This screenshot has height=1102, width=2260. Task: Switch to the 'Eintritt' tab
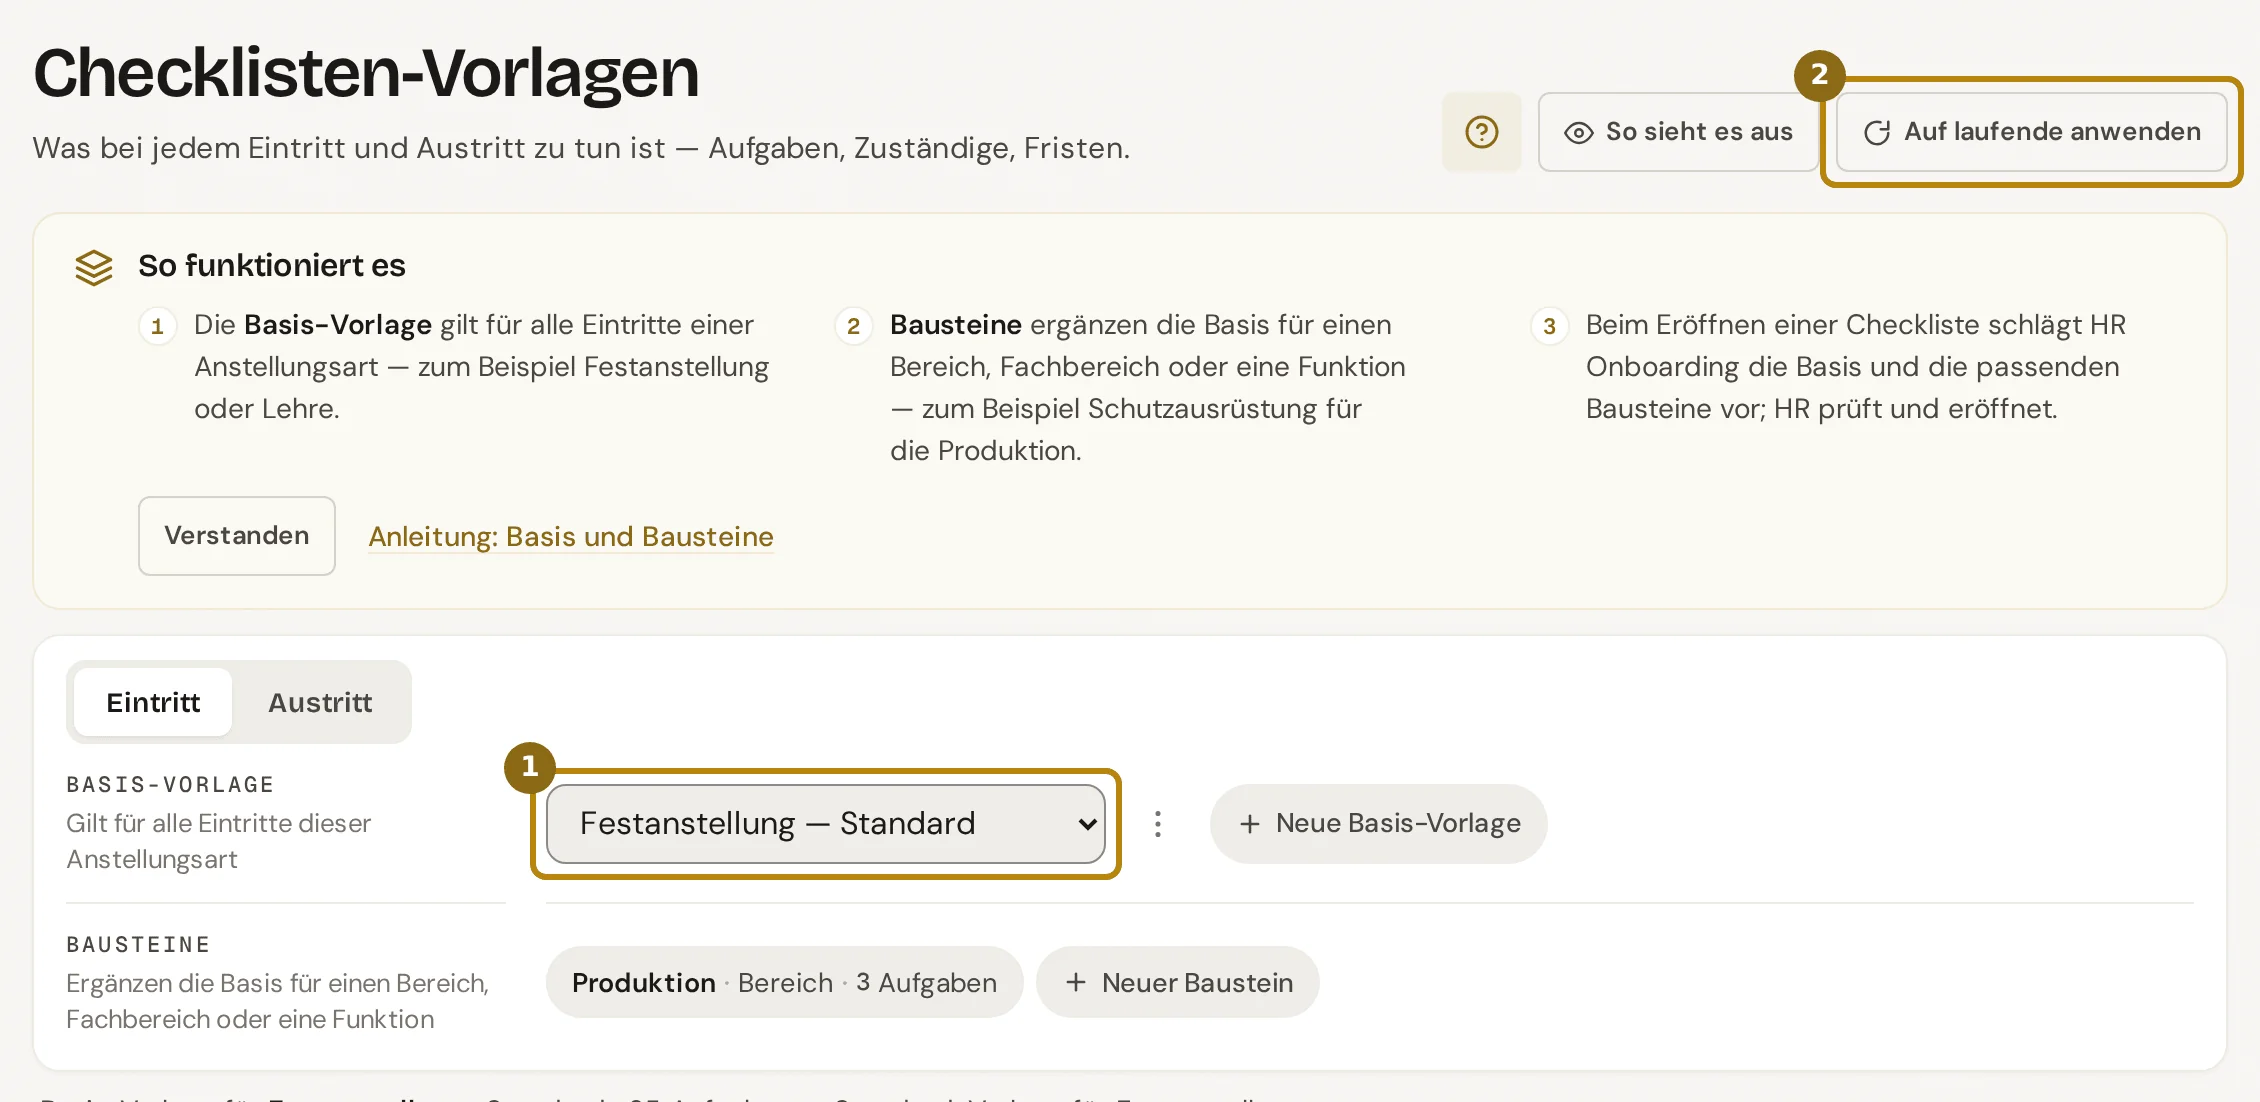(x=153, y=702)
